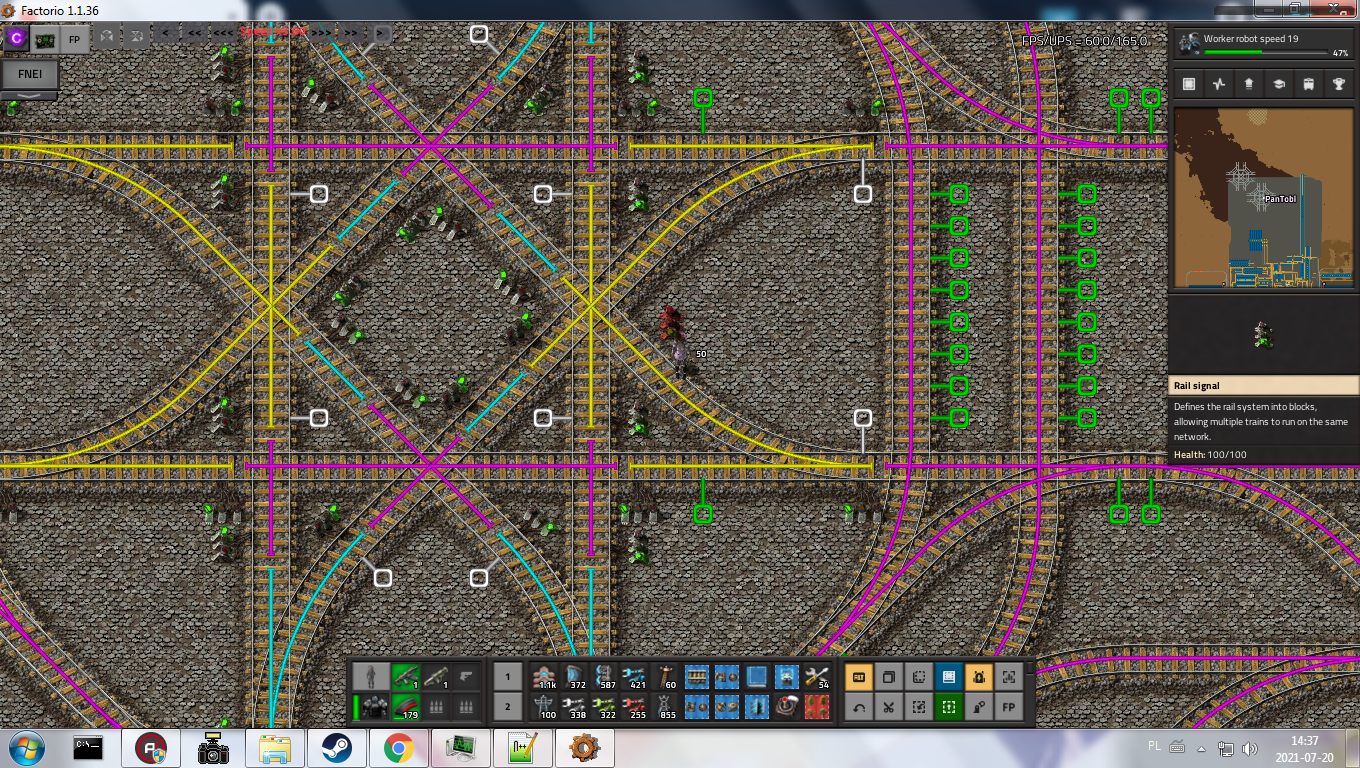The width and height of the screenshot is (1360, 768).
Task: Open the FNEI recipe browser
Action: [30, 74]
